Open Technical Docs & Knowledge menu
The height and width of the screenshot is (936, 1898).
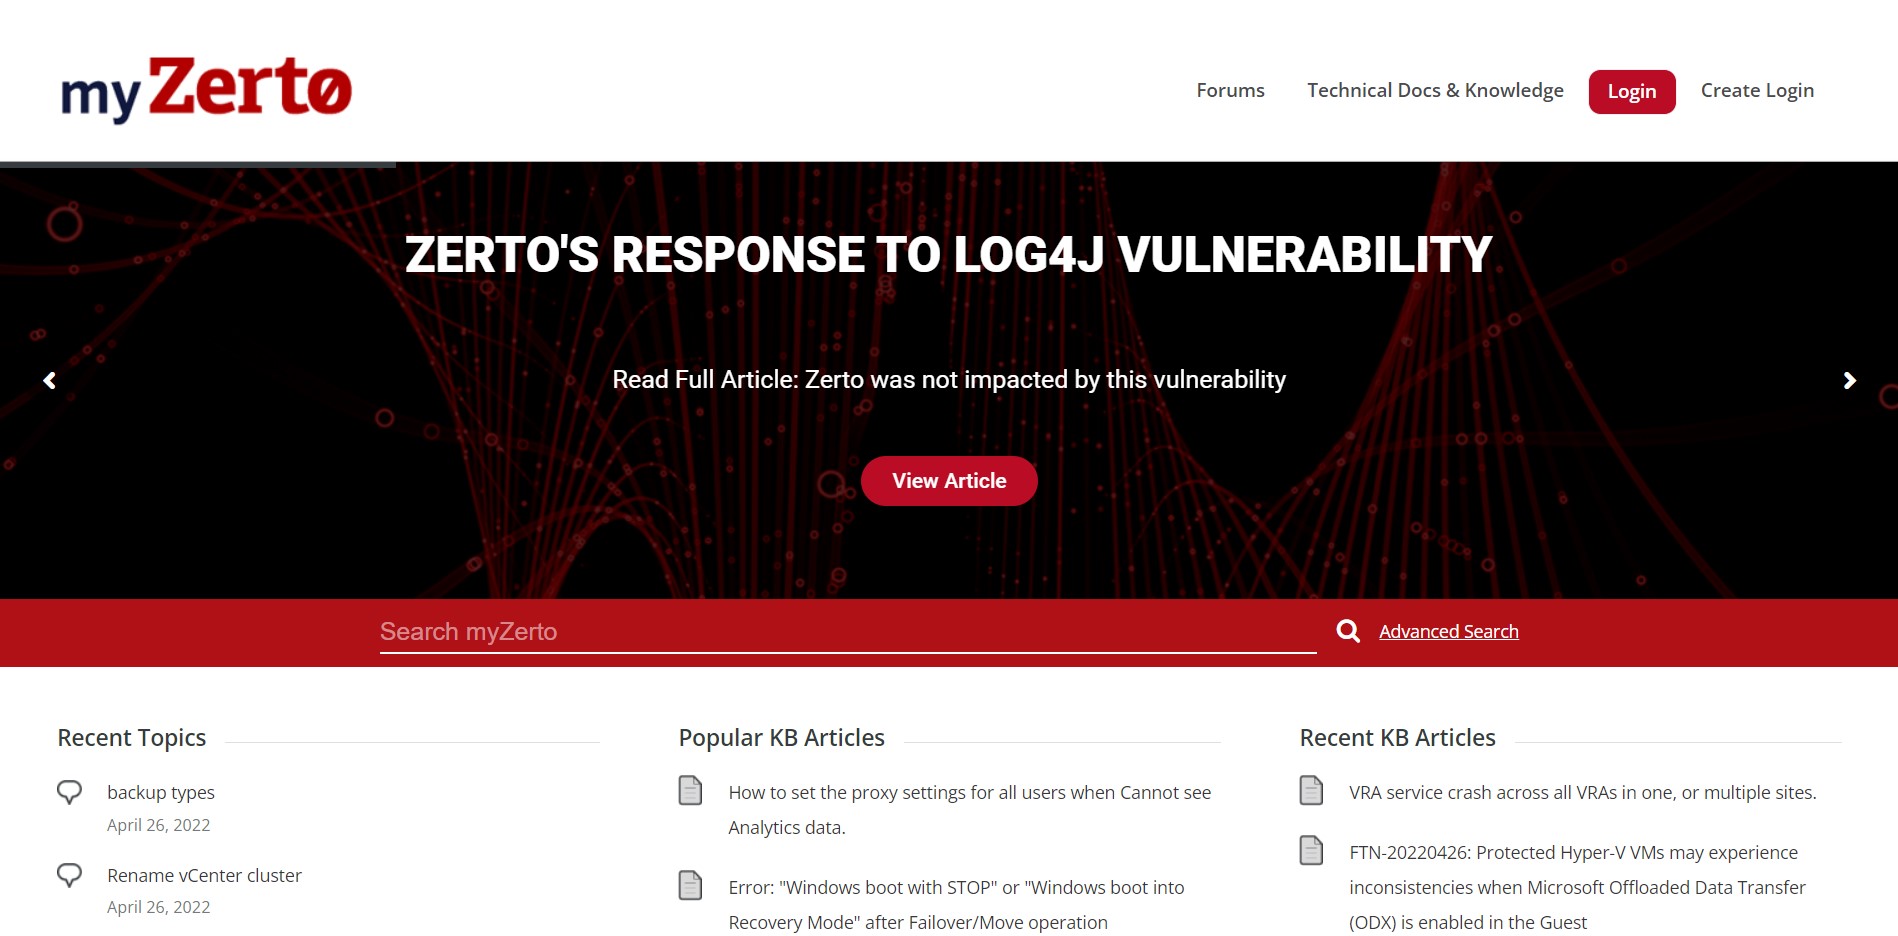[x=1435, y=90]
